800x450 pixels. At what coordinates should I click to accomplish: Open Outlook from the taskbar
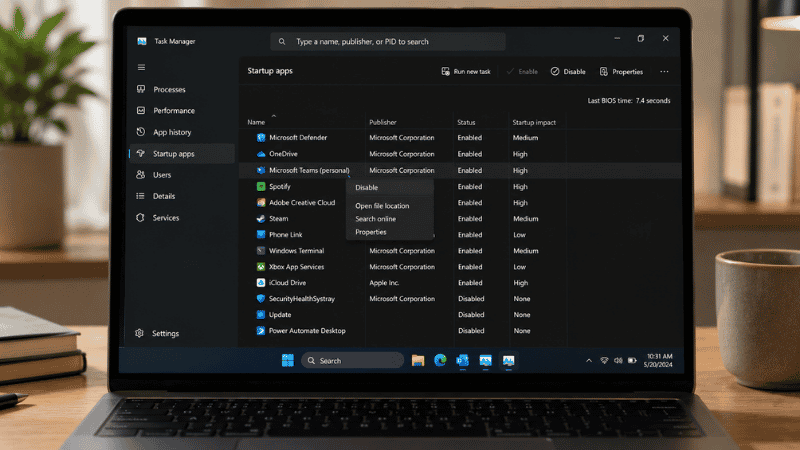tap(463, 360)
